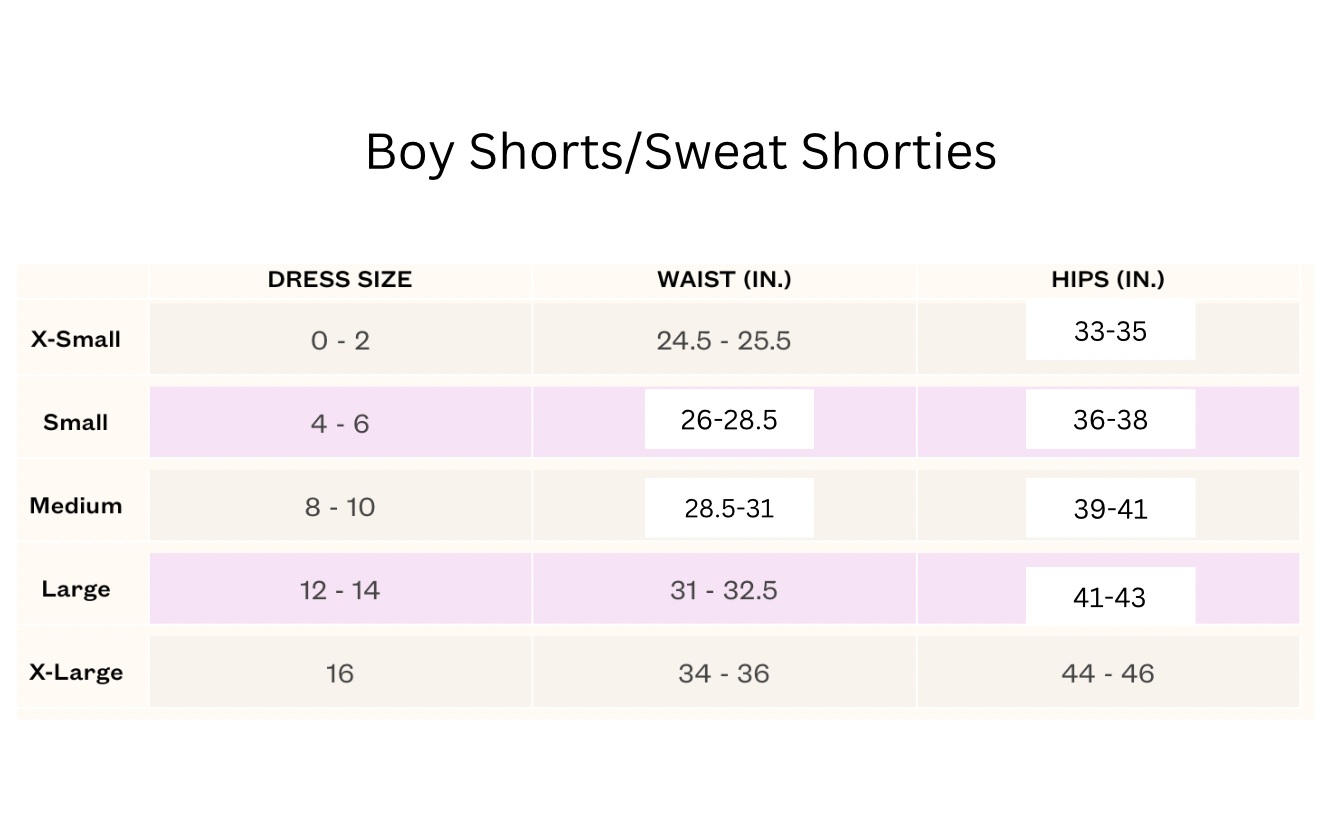Click the Medium row label
Viewport: 1338px width, 832px height.
click(76, 506)
